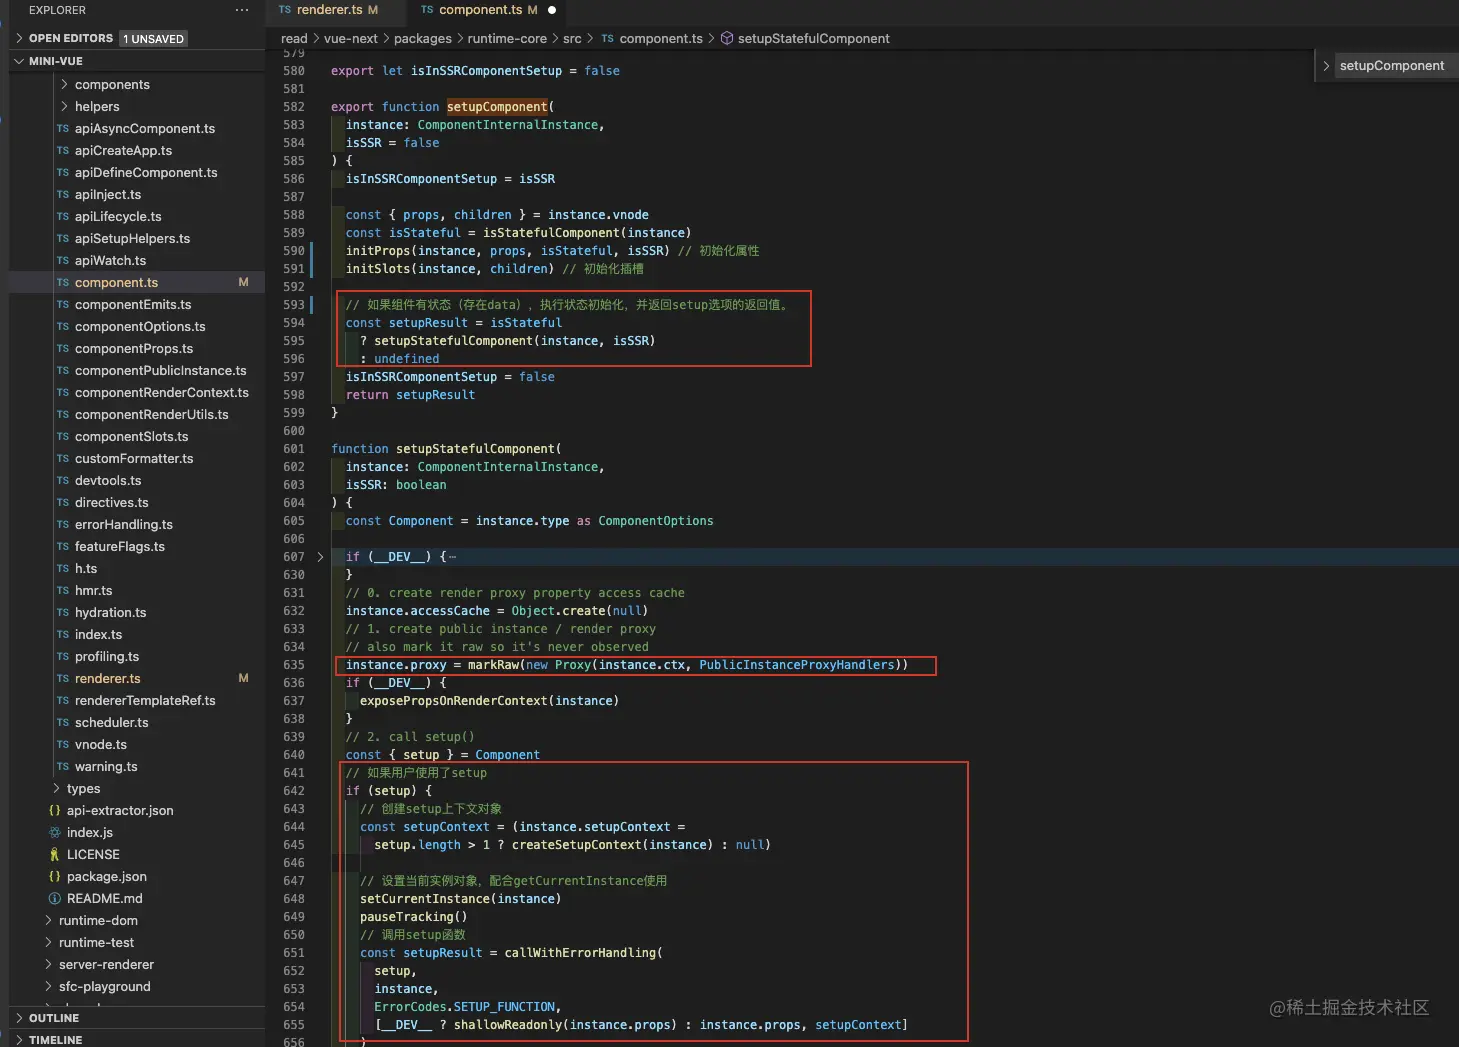Image resolution: width=1459 pixels, height=1047 pixels.
Task: Select component.ts in the file tree
Action: coord(117,283)
